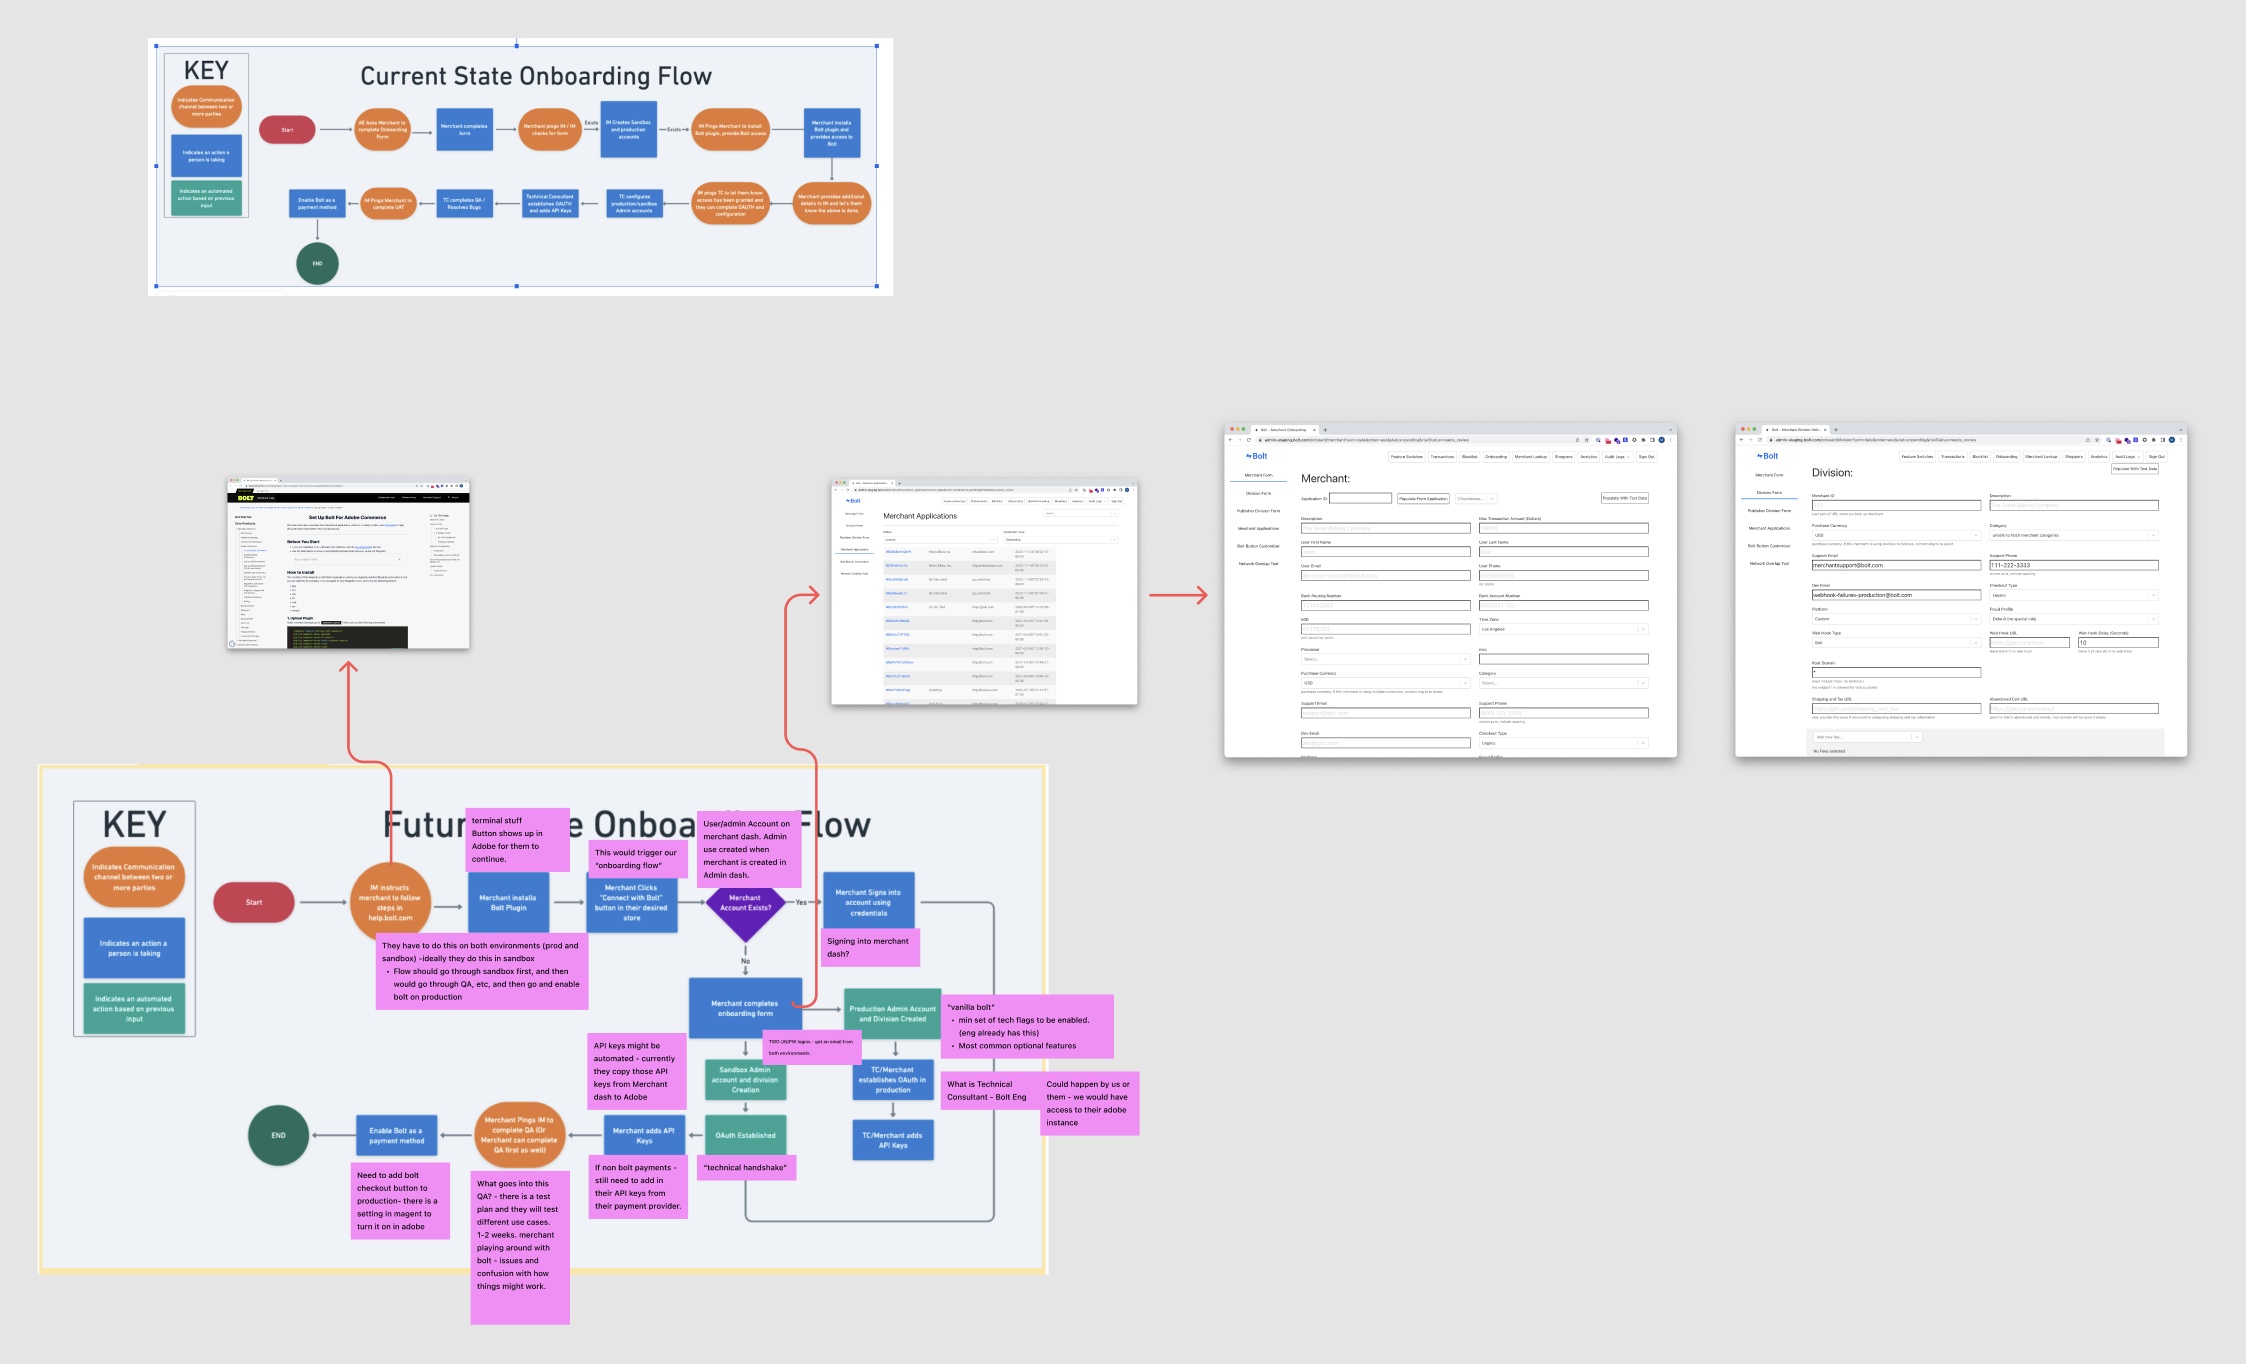Select green END circle in Future flow
Viewport: 2246px width, 1364px height.
[x=278, y=1135]
